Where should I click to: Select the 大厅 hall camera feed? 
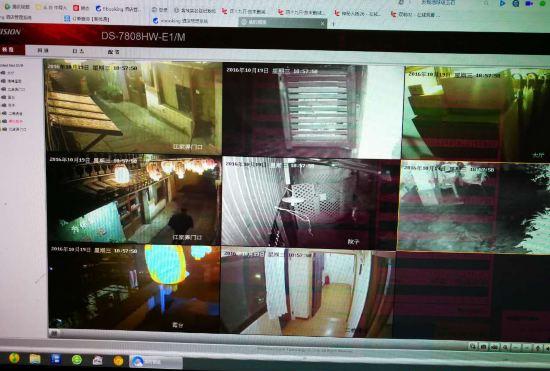[476, 113]
